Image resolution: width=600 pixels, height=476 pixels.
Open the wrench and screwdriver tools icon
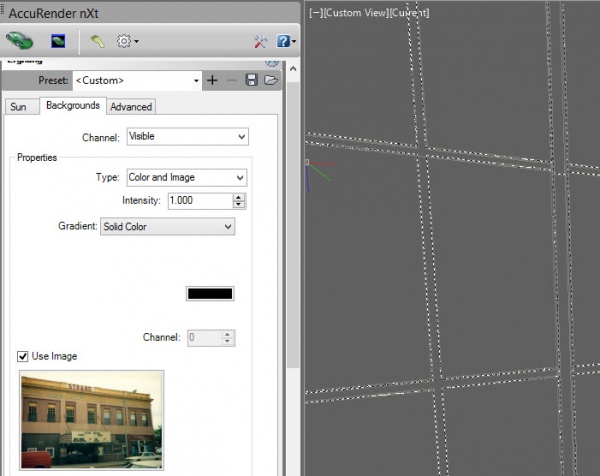tap(260, 41)
